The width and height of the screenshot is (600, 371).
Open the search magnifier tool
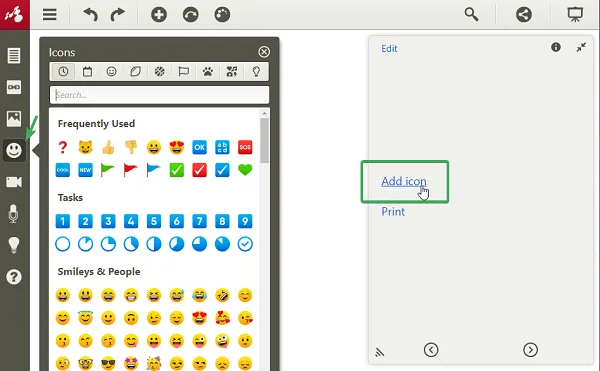pyautogui.click(x=471, y=15)
